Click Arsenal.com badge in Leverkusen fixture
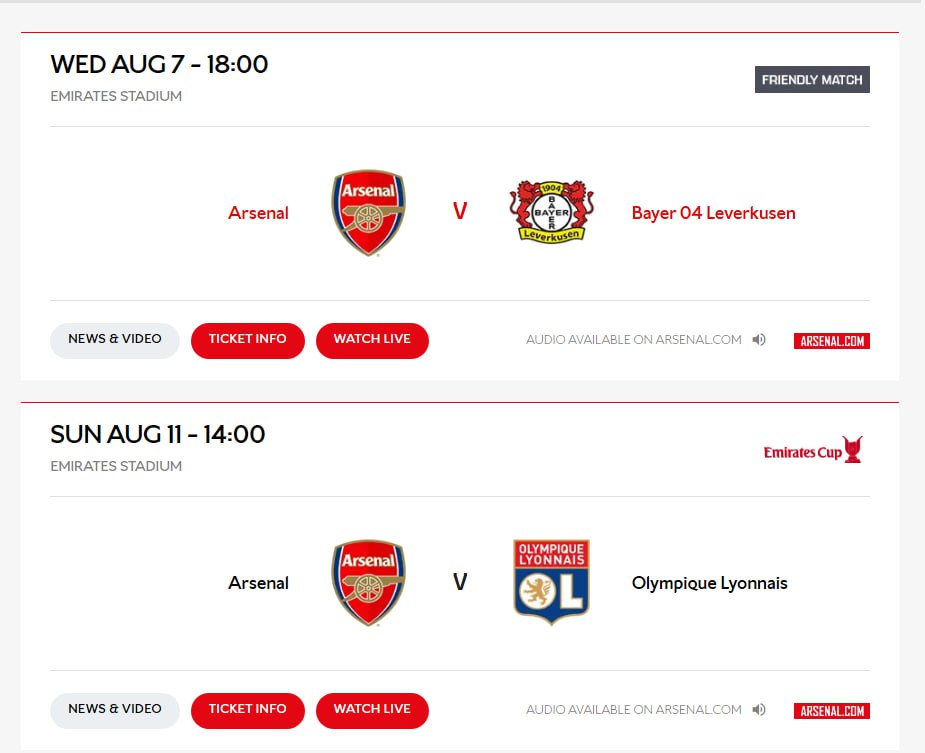The width and height of the screenshot is (925, 753). tap(831, 341)
